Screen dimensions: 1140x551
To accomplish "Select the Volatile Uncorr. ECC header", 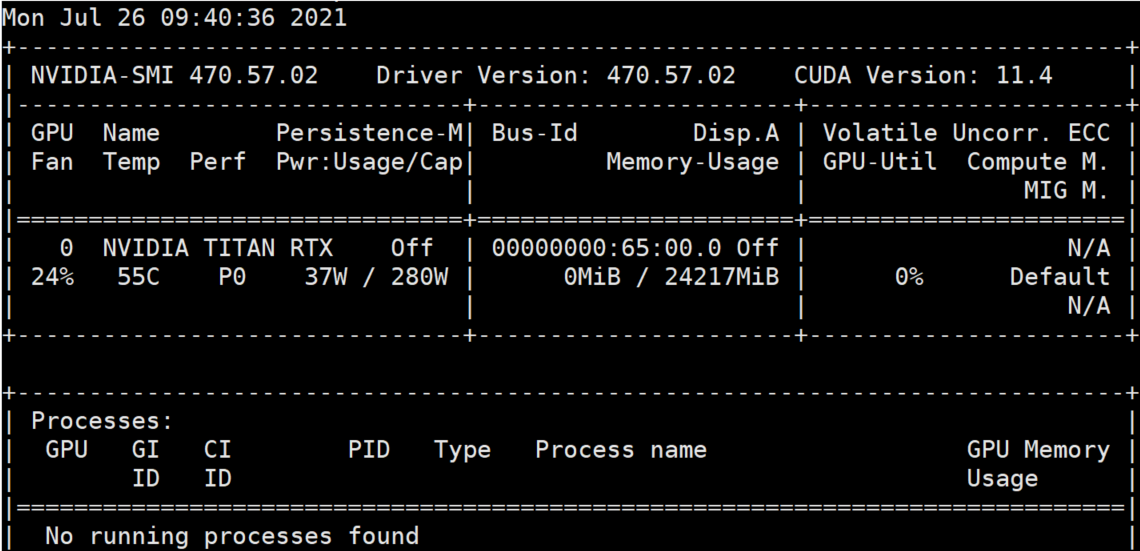I will [966, 133].
